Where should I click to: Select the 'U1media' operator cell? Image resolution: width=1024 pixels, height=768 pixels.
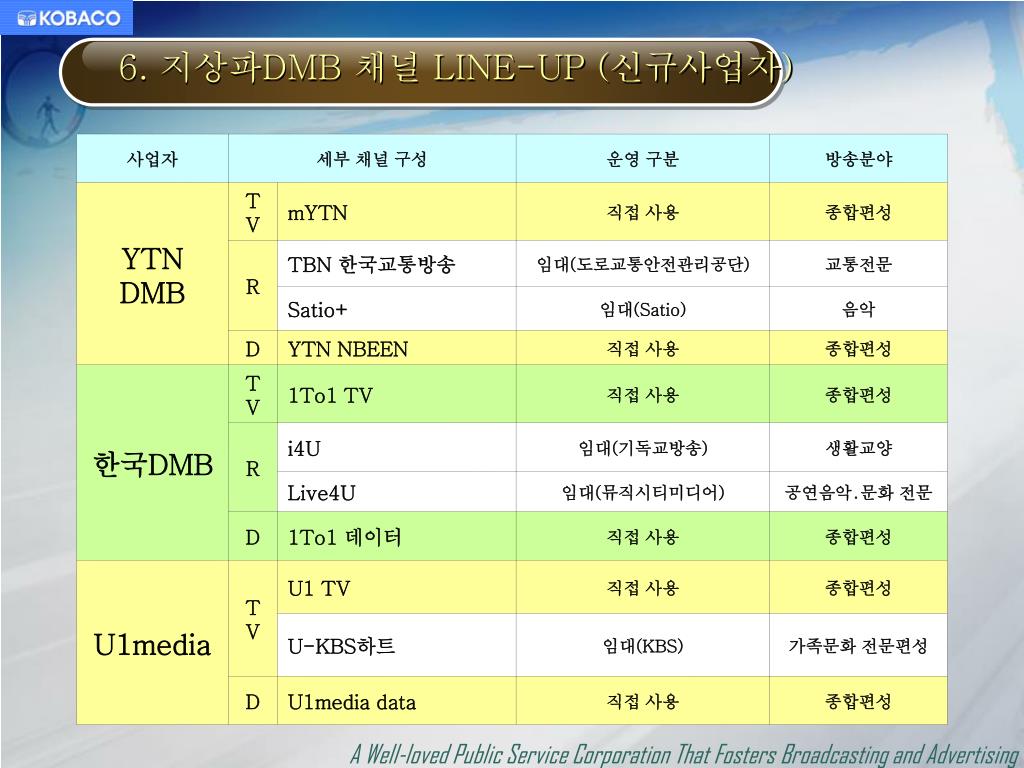click(x=152, y=643)
